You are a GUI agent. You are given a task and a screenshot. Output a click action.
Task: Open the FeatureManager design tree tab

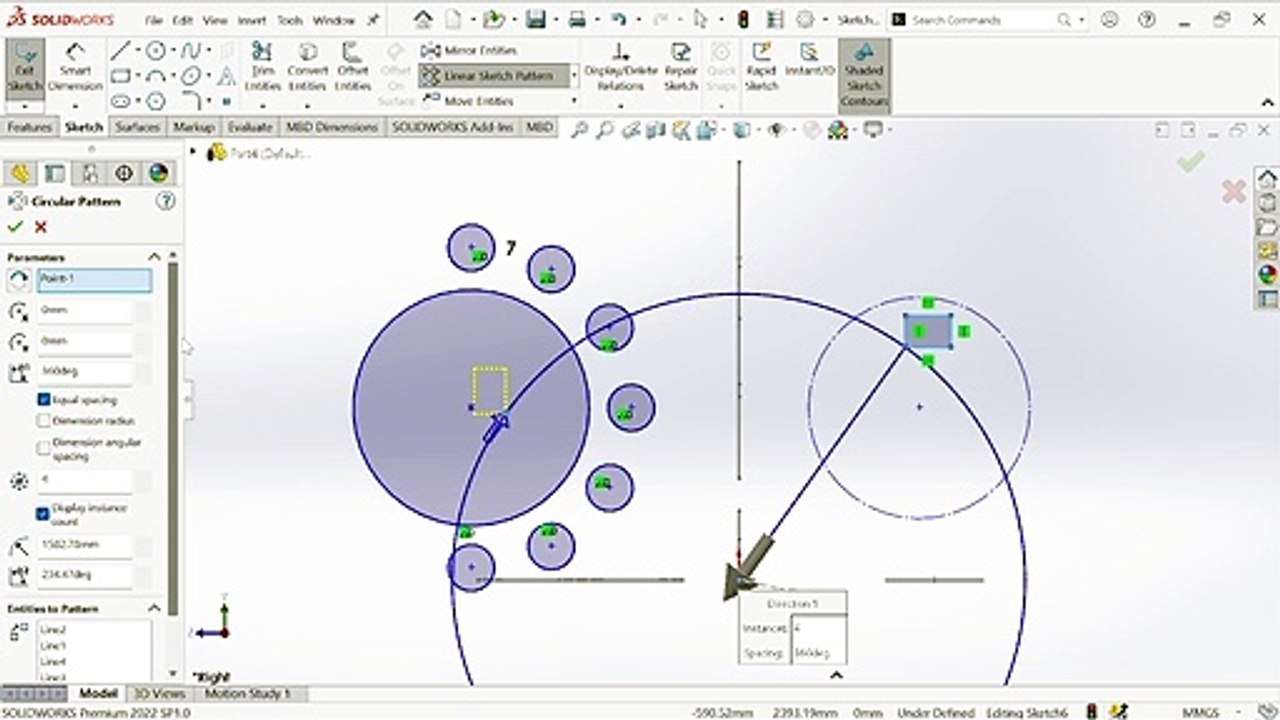click(21, 173)
